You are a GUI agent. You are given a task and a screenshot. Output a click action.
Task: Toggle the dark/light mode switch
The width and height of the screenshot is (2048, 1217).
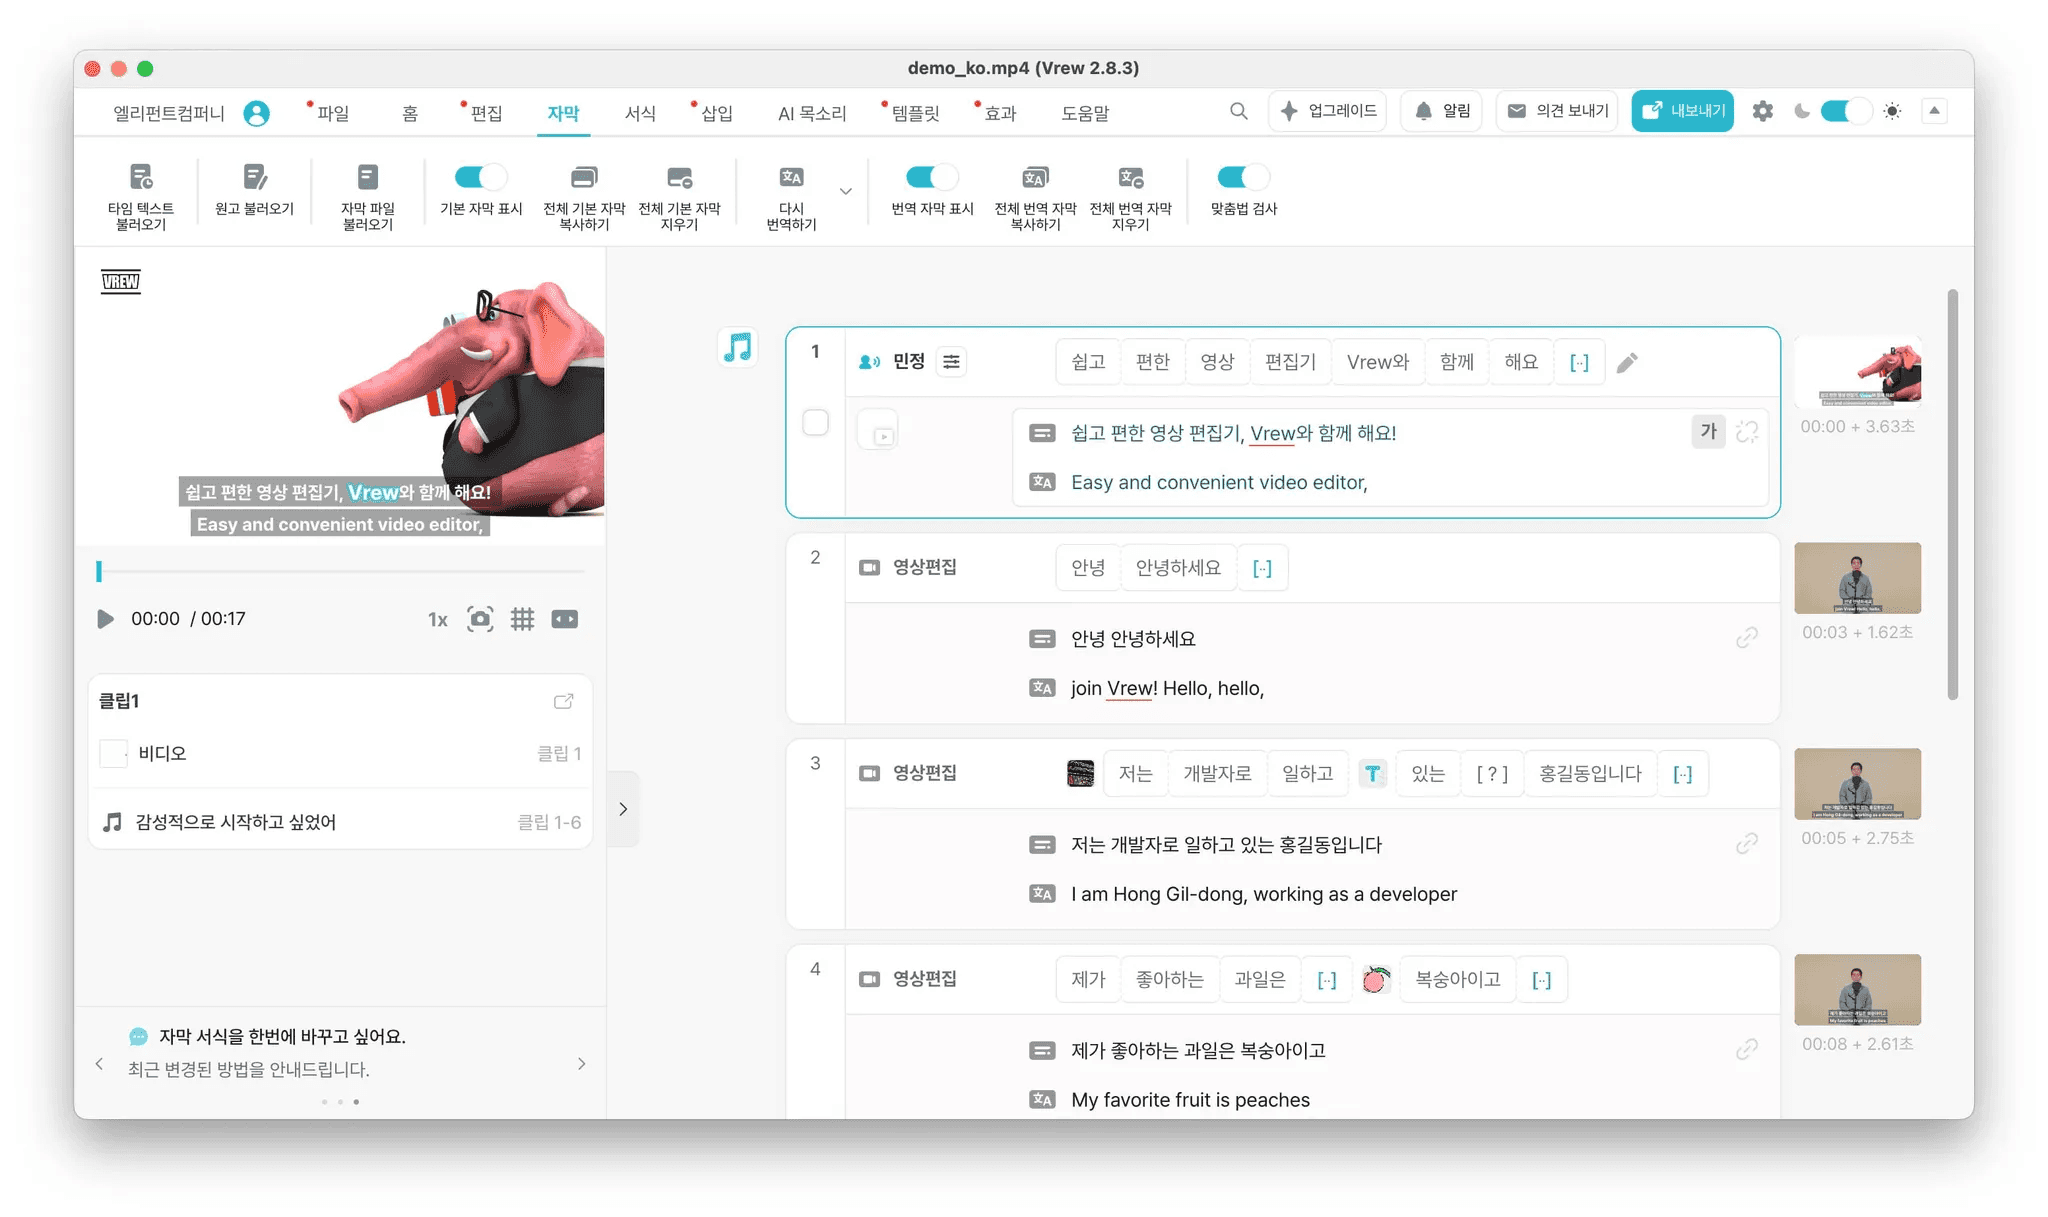(x=1845, y=111)
